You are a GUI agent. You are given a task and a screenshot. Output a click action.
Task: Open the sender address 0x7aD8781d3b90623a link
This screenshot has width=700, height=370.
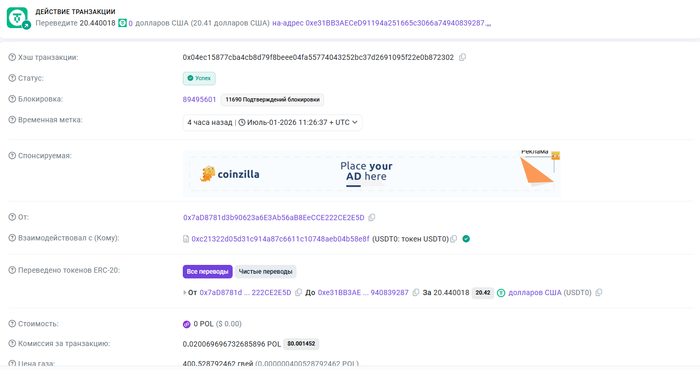pos(274,217)
